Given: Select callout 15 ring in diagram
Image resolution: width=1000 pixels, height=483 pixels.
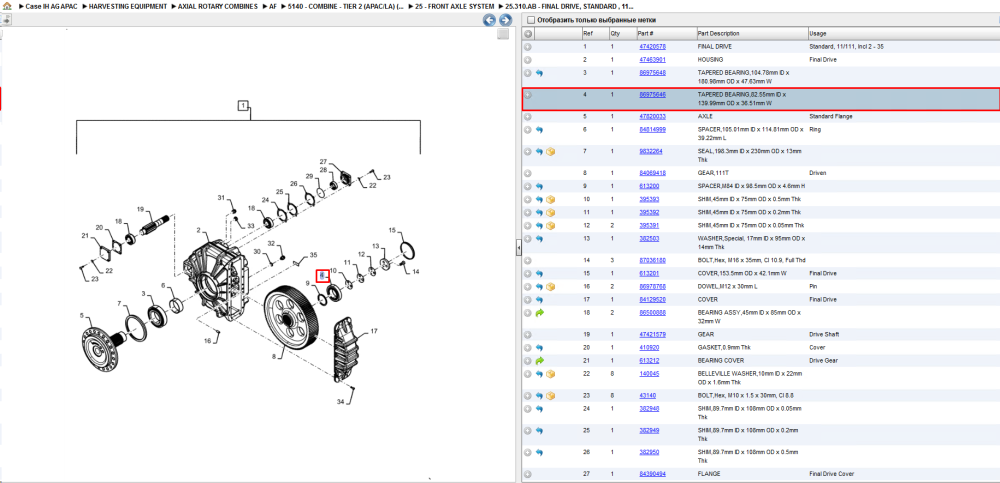Looking at the screenshot, I should pos(392,230).
